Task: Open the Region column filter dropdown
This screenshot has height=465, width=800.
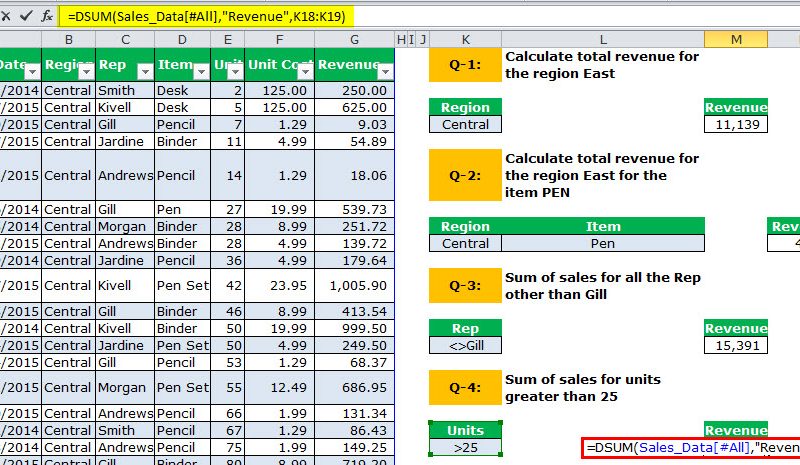Action: coord(87,72)
